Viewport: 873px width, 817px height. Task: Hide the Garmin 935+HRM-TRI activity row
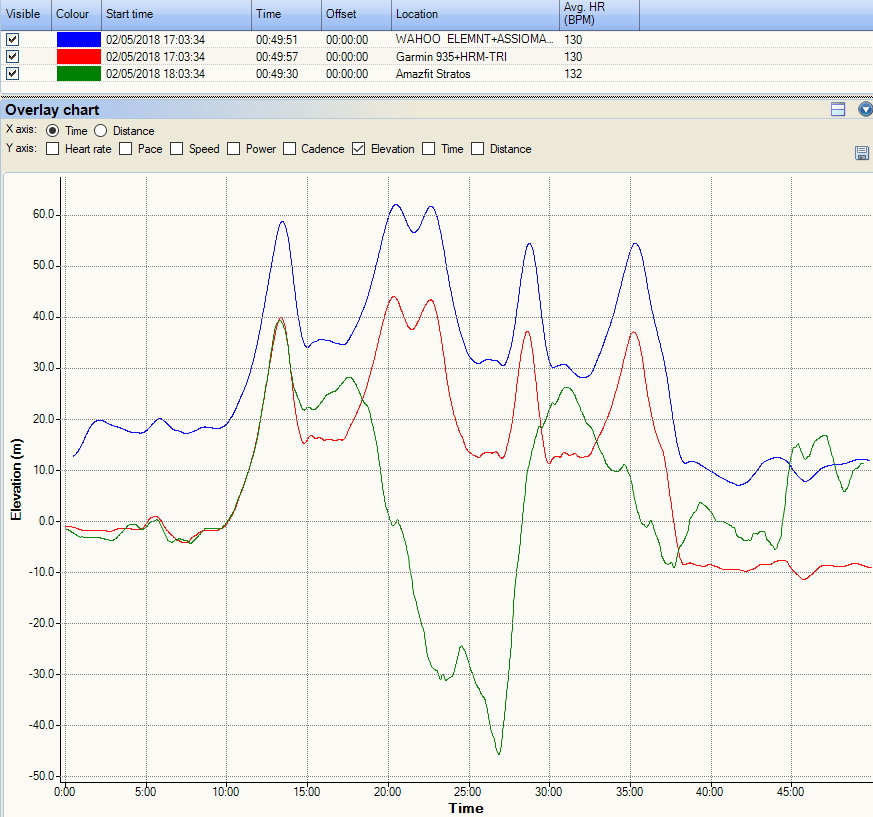click(12, 56)
